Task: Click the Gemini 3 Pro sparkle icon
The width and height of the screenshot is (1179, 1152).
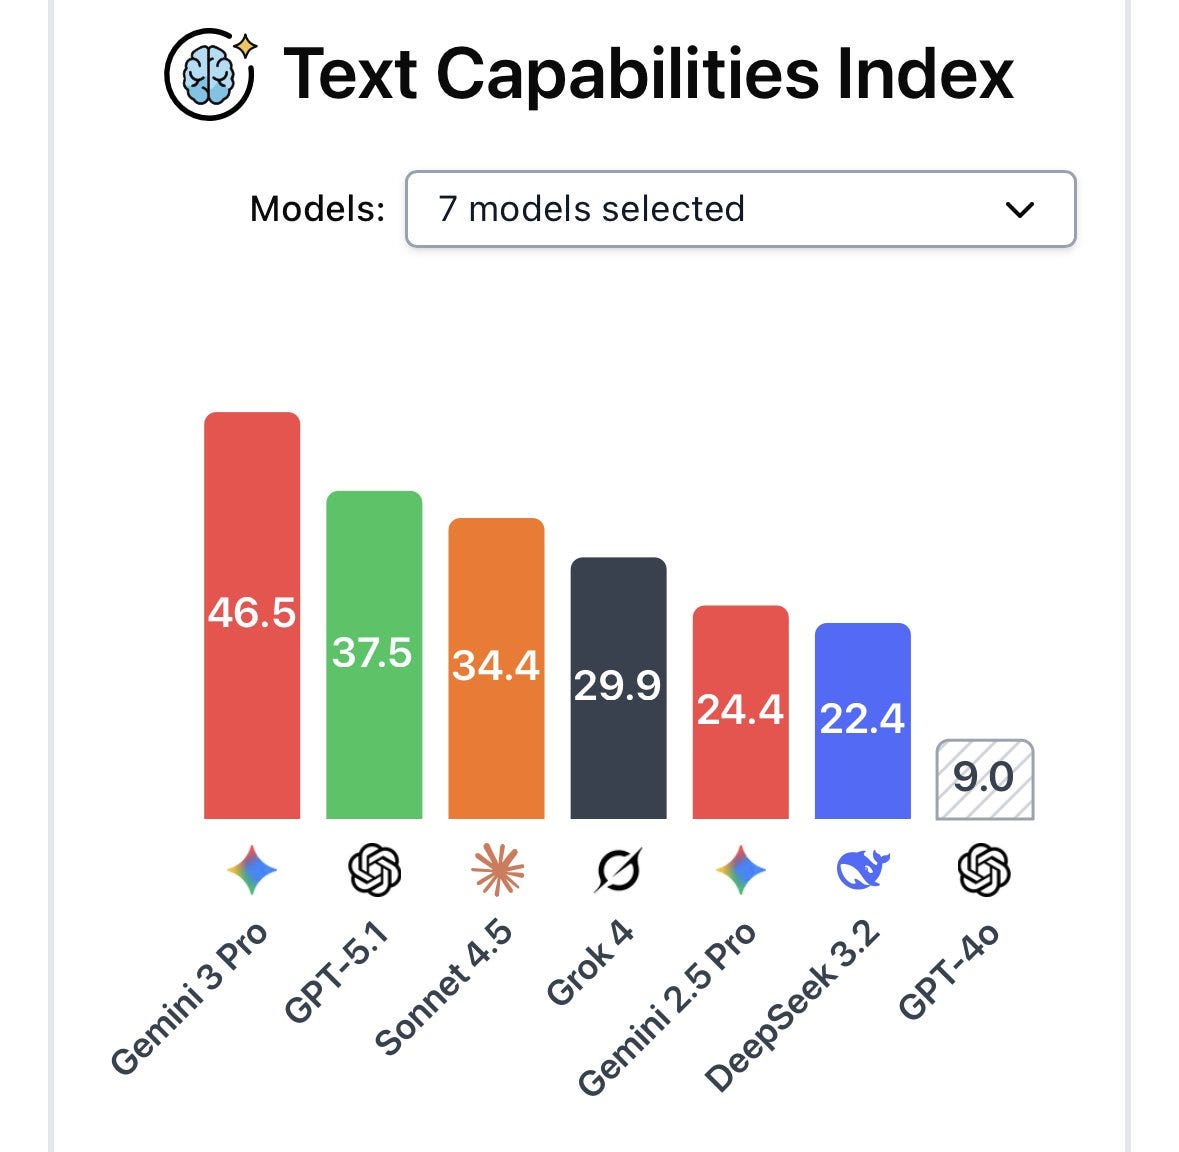Action: 252,870
